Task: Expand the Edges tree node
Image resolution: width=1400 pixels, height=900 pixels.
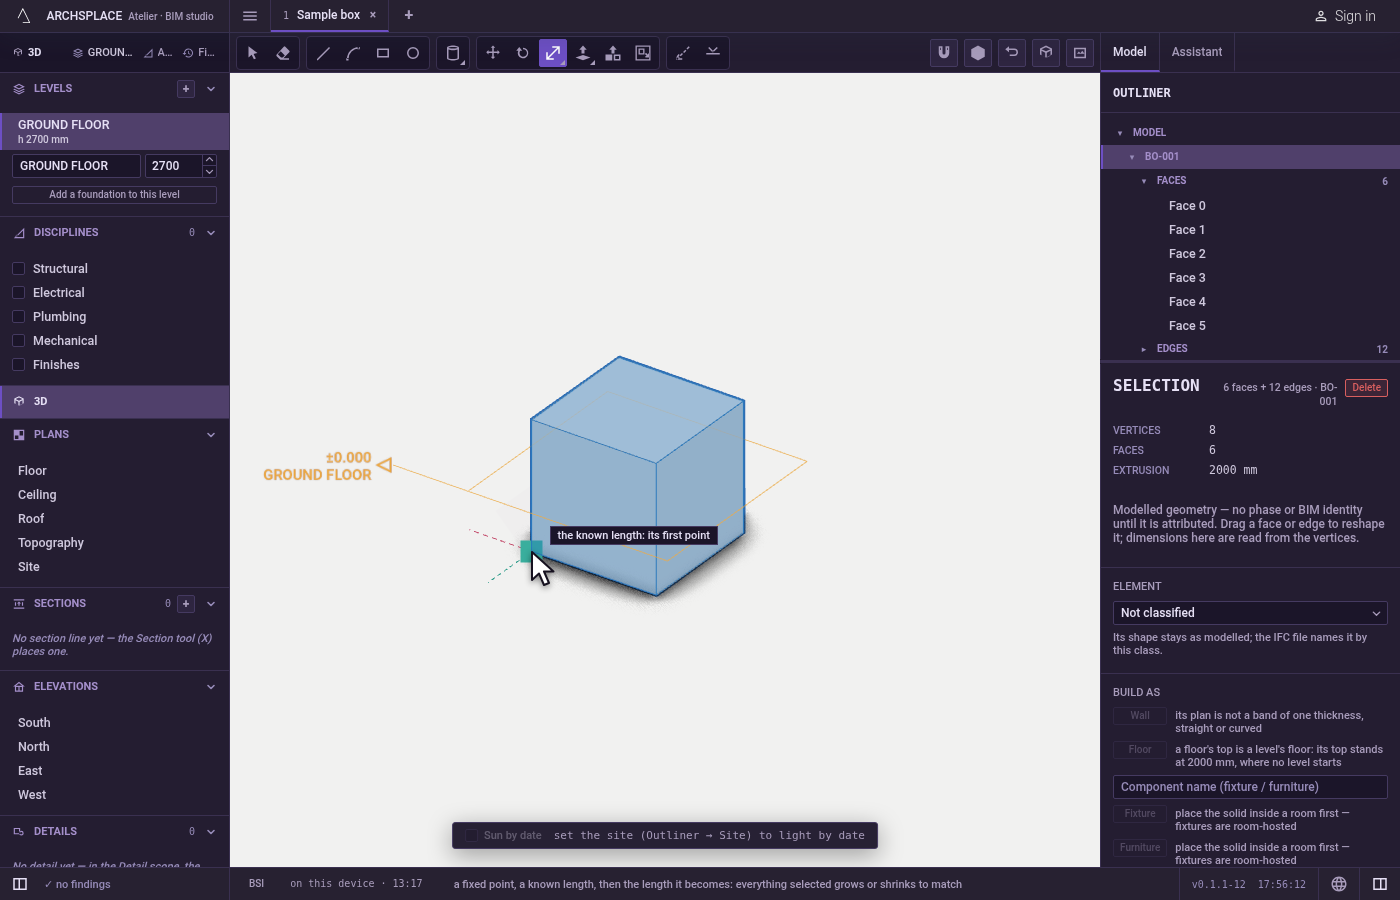Action: pyautogui.click(x=1144, y=349)
